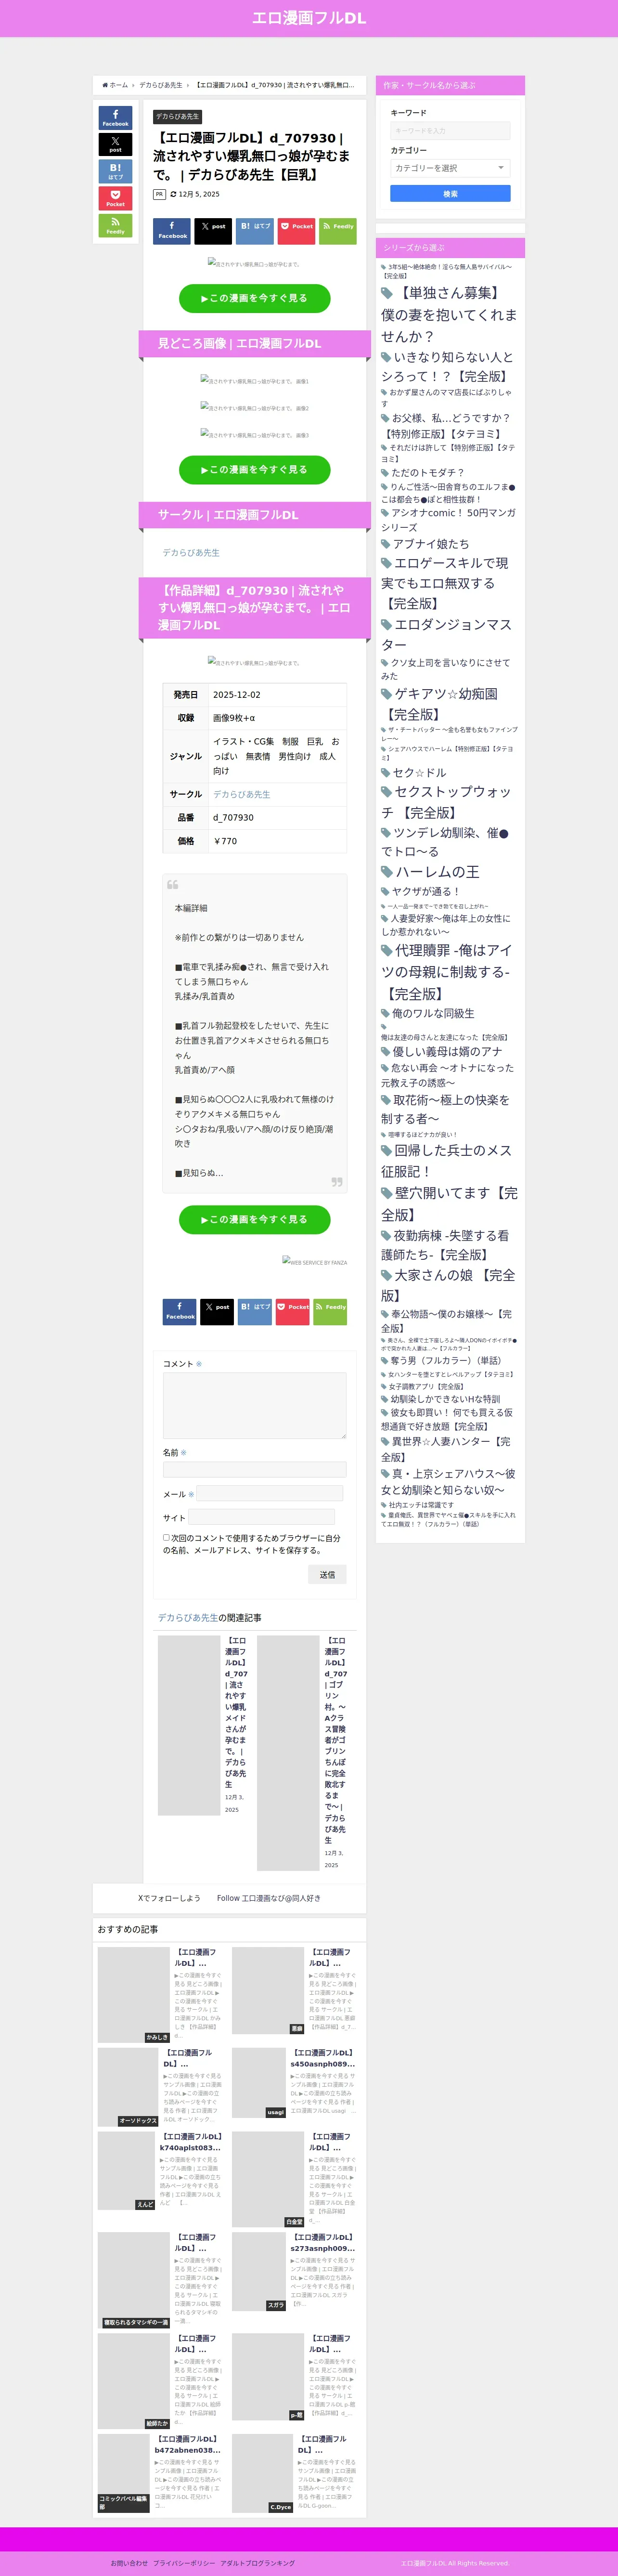
Task: Click the デカらびあ先生 category badge above title
Action: pos(177,116)
